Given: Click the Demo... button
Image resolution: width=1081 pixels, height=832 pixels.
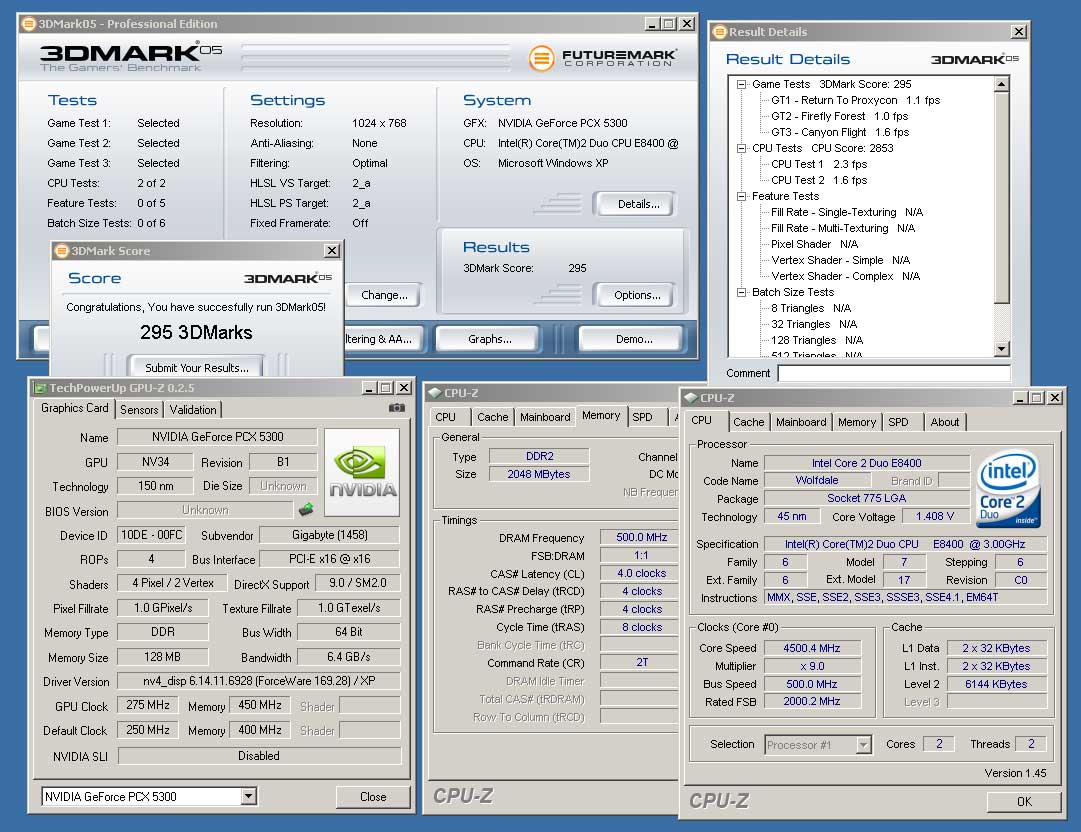Looking at the screenshot, I should click(x=634, y=339).
